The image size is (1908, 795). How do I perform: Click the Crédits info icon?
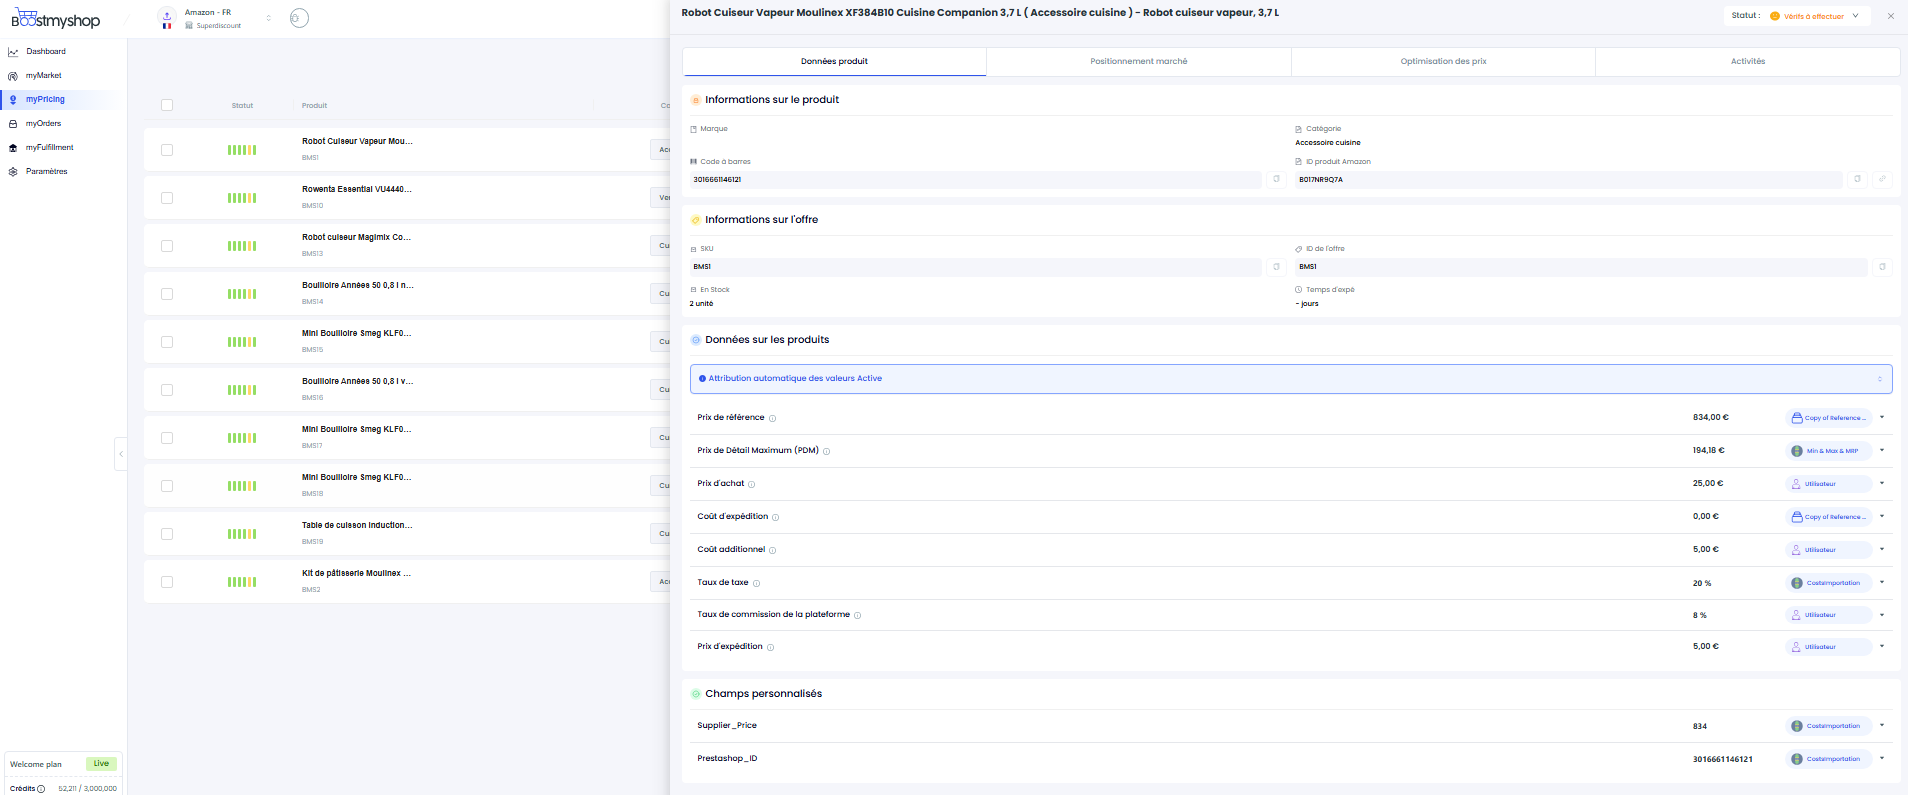[41, 789]
